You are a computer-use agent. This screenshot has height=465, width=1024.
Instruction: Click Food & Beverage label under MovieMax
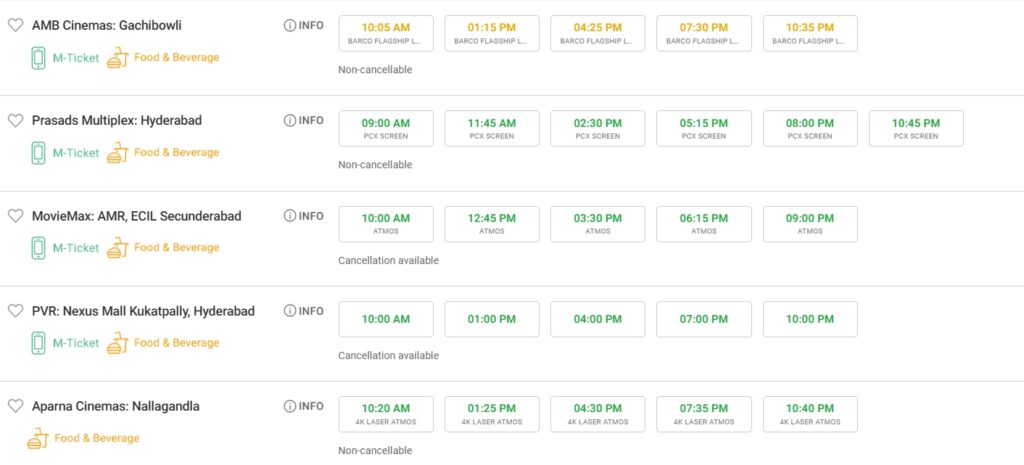pyautogui.click(x=176, y=247)
